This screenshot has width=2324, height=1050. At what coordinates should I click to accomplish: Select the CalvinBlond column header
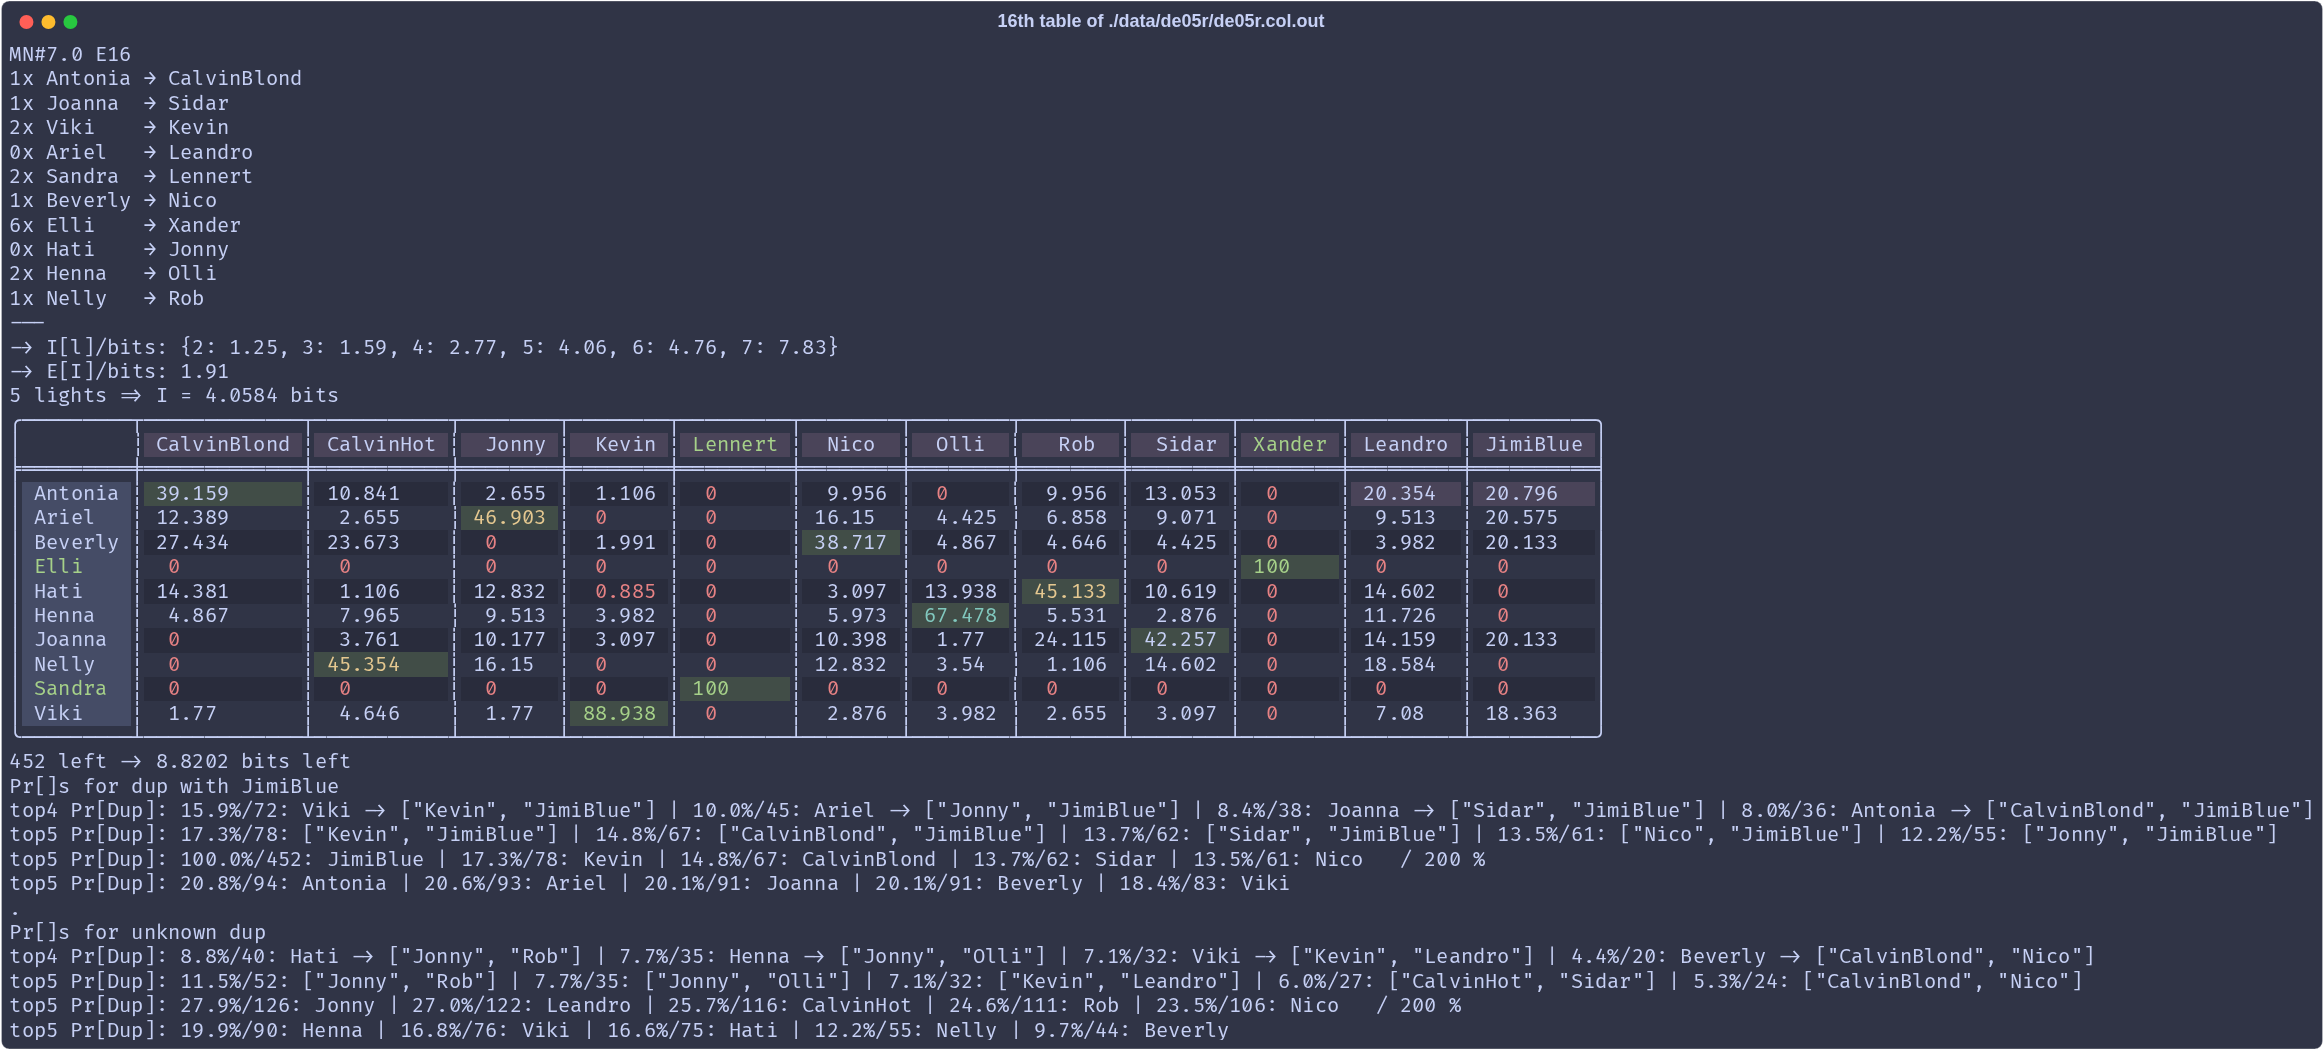(222, 445)
